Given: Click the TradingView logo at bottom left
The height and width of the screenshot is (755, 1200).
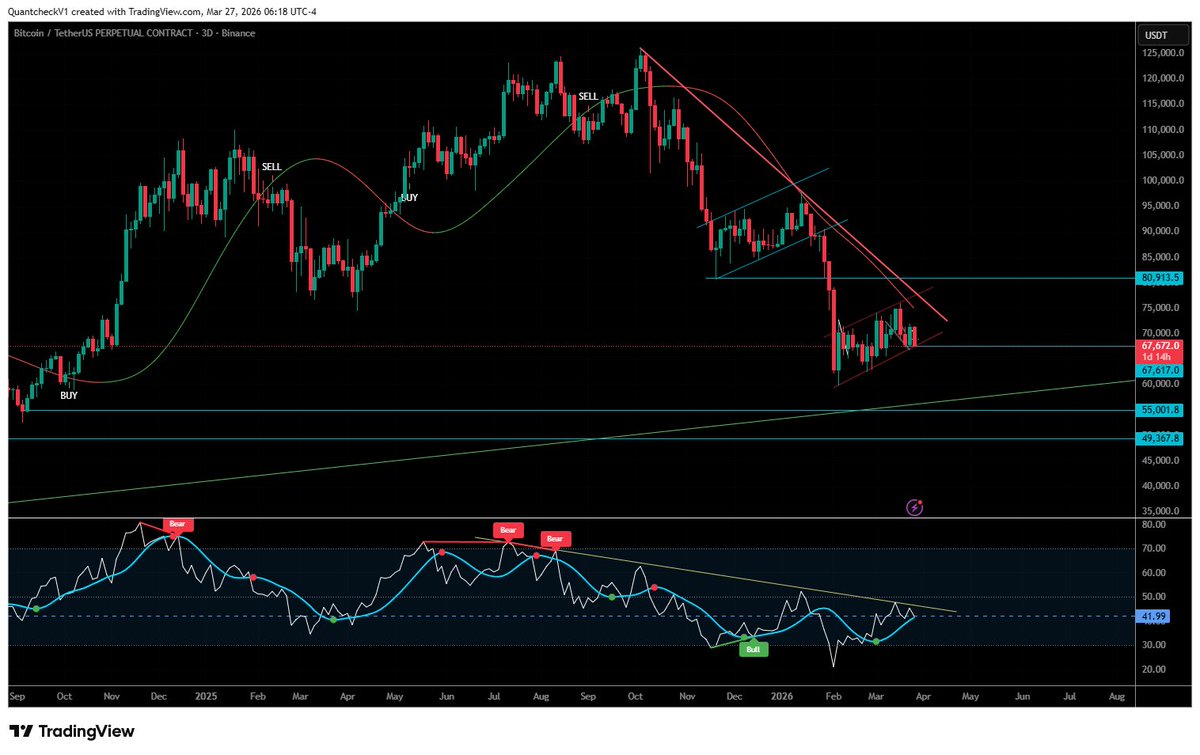Looking at the screenshot, I should (71, 731).
